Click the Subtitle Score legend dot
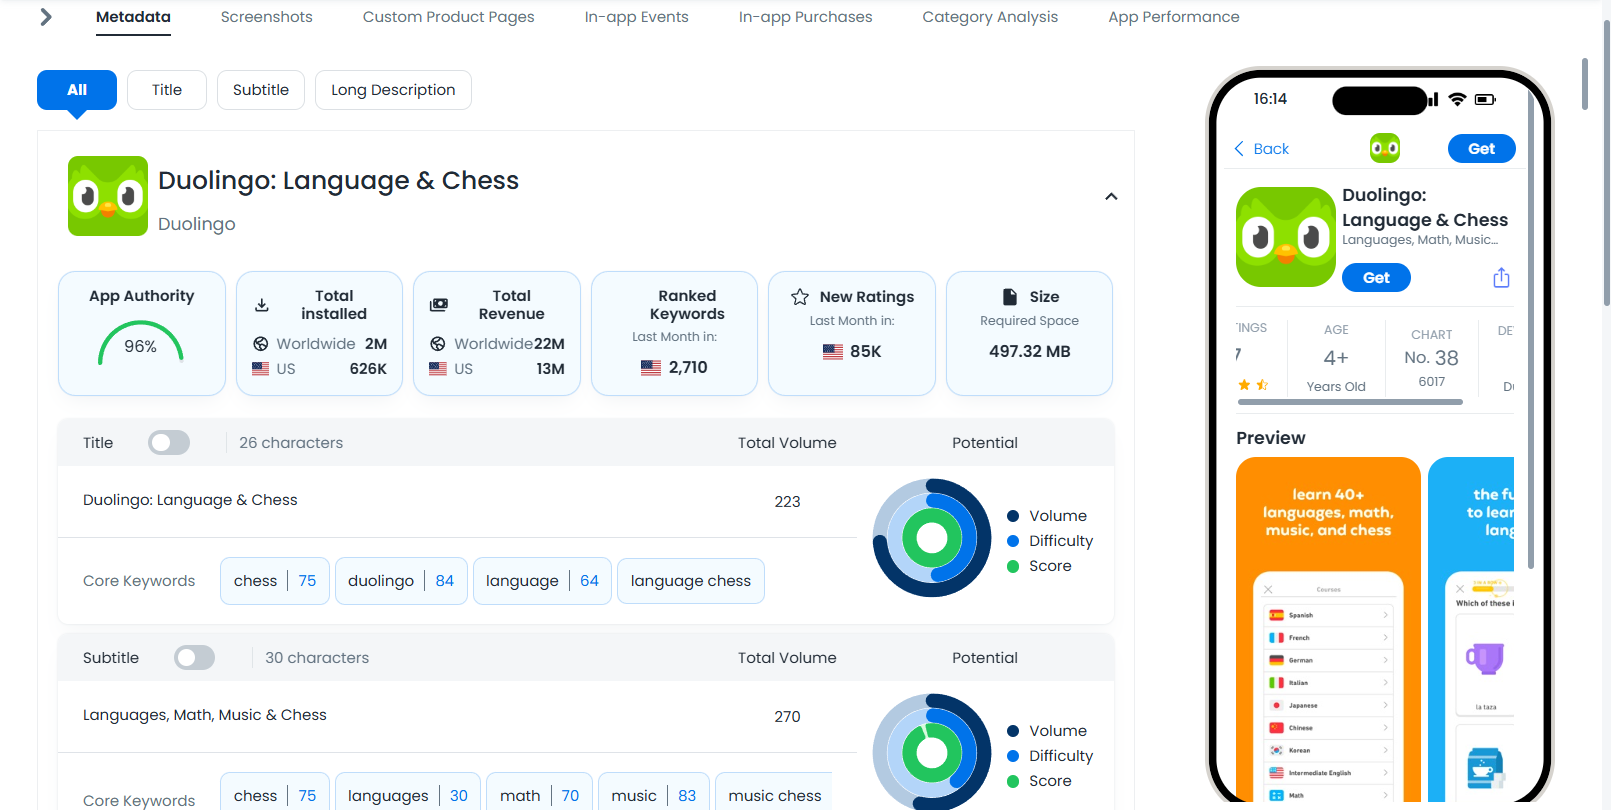This screenshot has height=810, width=1611. pyautogui.click(x=1013, y=781)
